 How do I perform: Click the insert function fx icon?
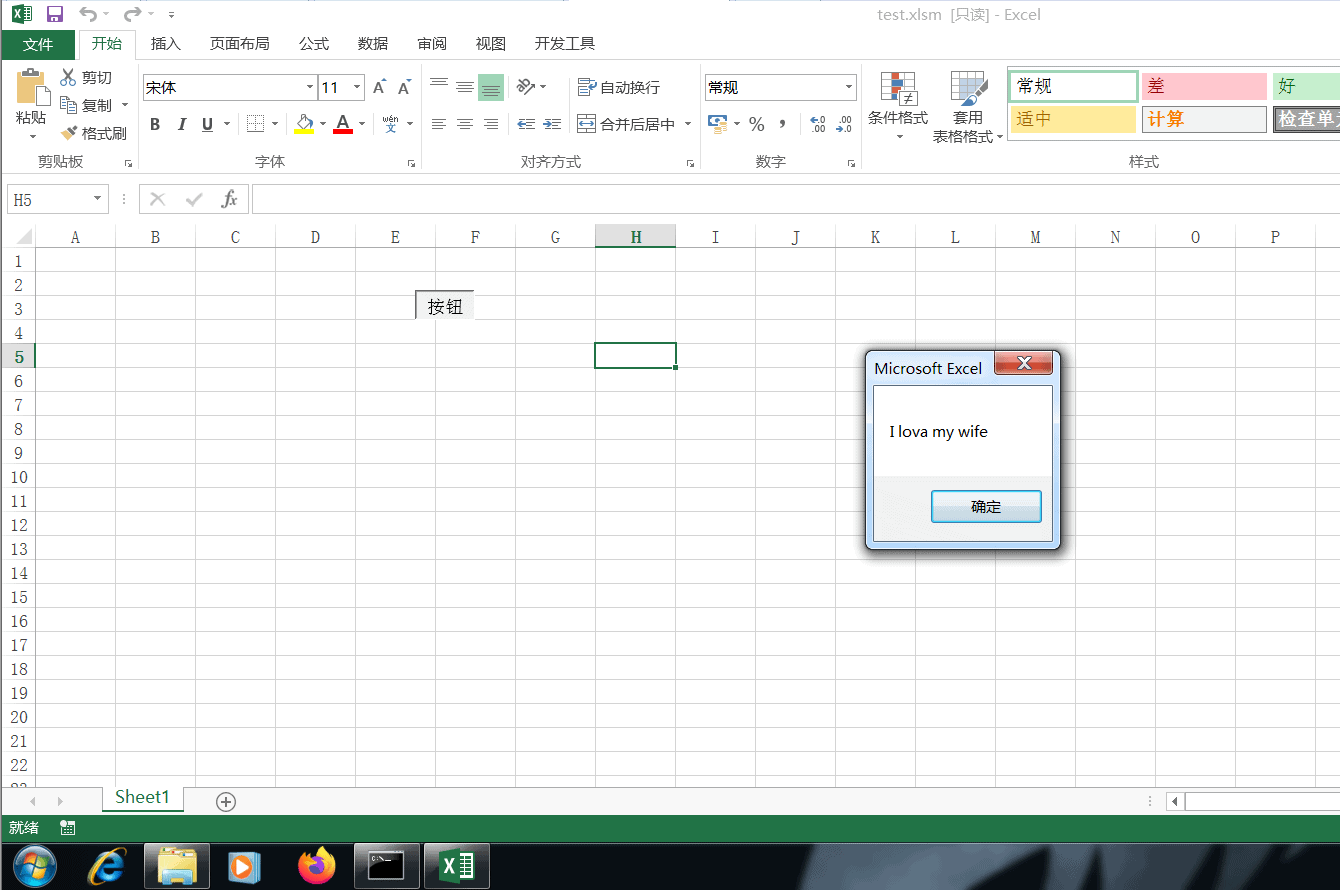tap(230, 199)
